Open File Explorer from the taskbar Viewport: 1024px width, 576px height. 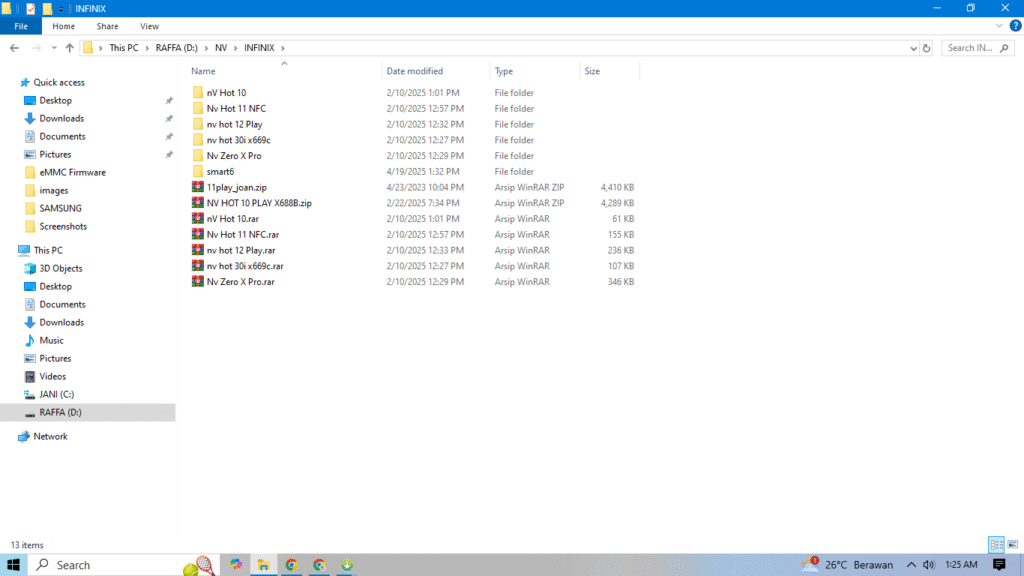point(263,564)
